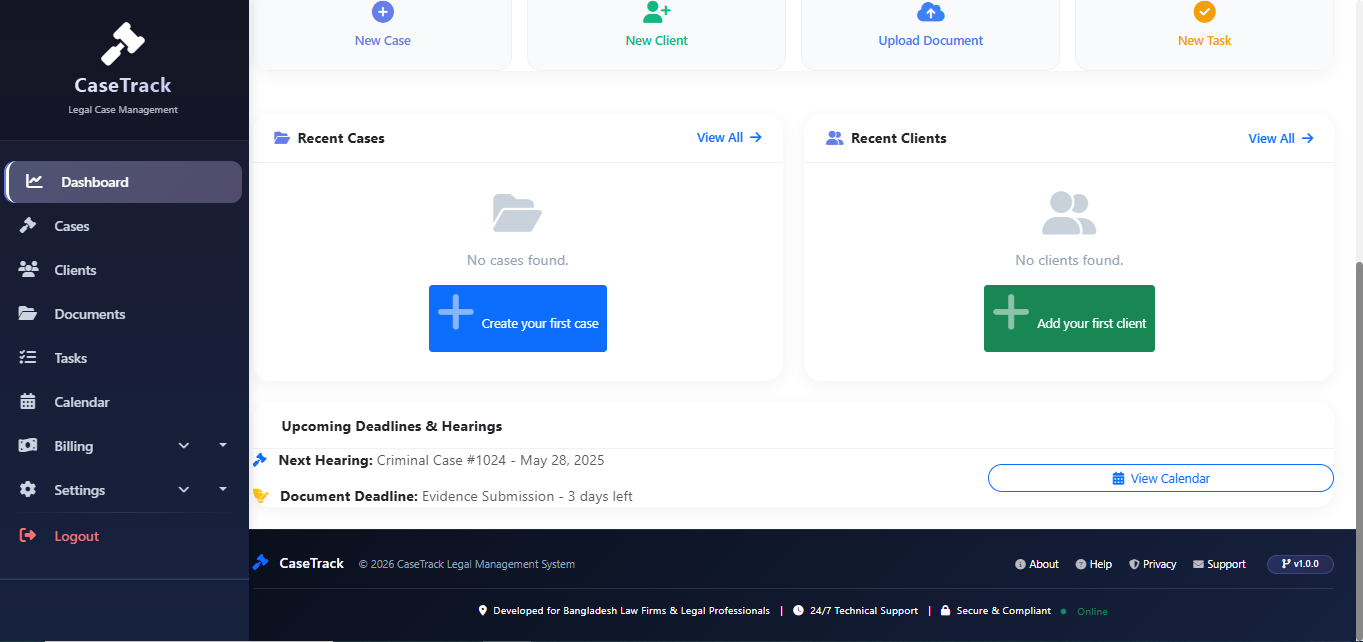The image size is (1363, 642).
Task: Click the large gray users placeholder icon
Action: click(x=1069, y=213)
